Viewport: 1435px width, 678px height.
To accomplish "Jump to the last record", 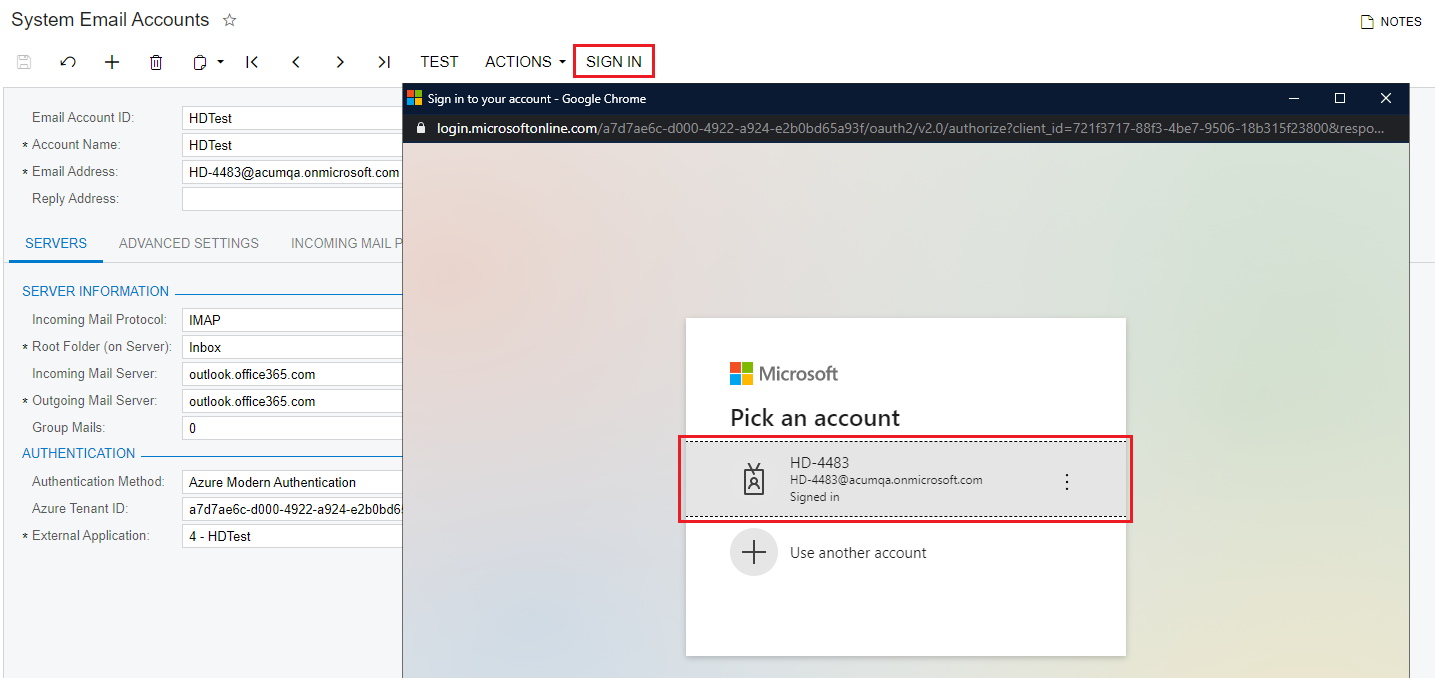I will tap(383, 61).
